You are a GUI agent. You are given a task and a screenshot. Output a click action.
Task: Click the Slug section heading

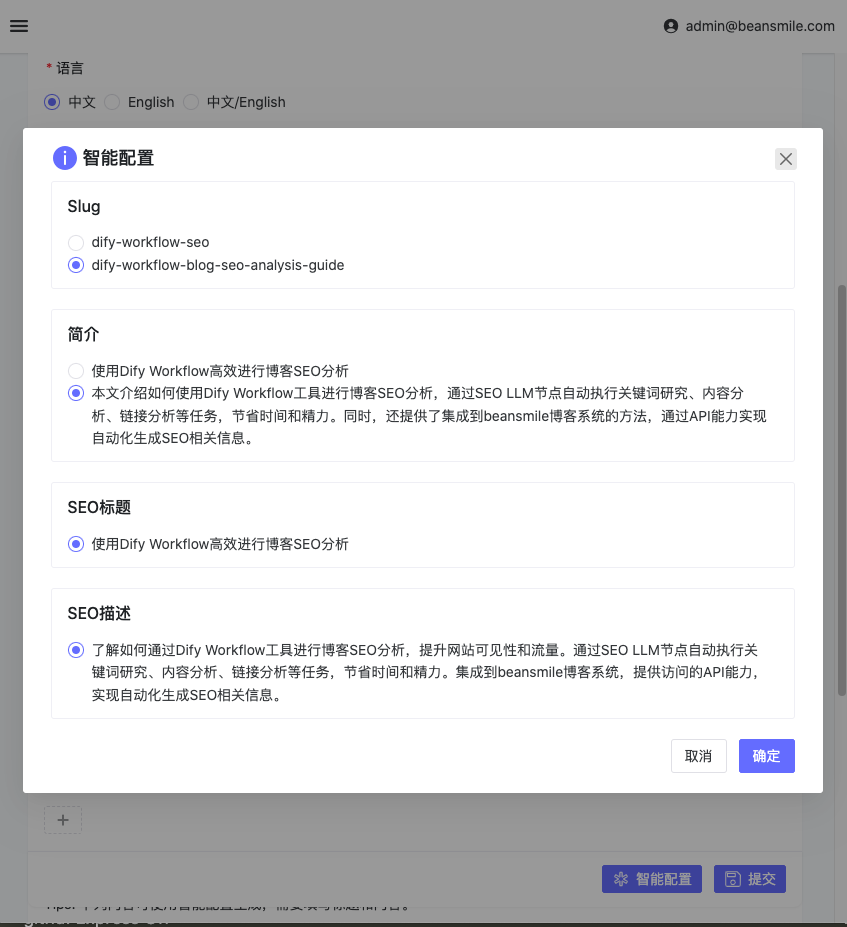click(84, 206)
